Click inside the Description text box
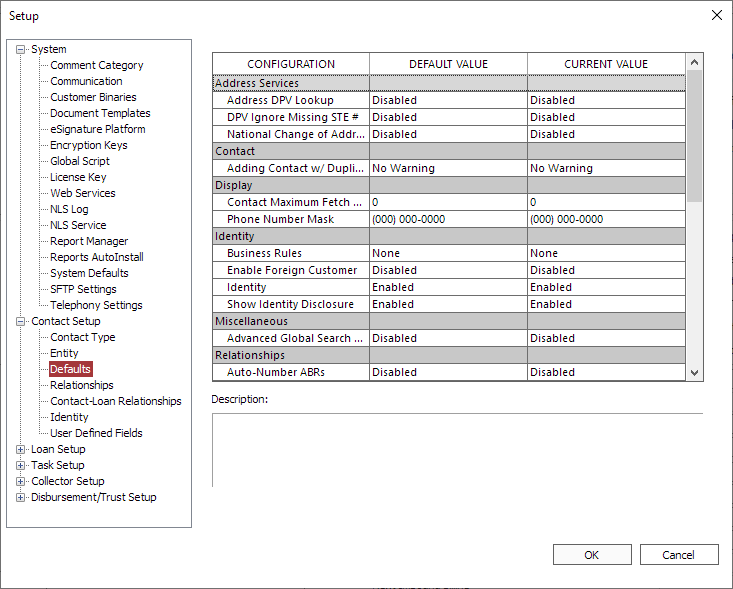This screenshot has width=733, height=589. point(458,450)
